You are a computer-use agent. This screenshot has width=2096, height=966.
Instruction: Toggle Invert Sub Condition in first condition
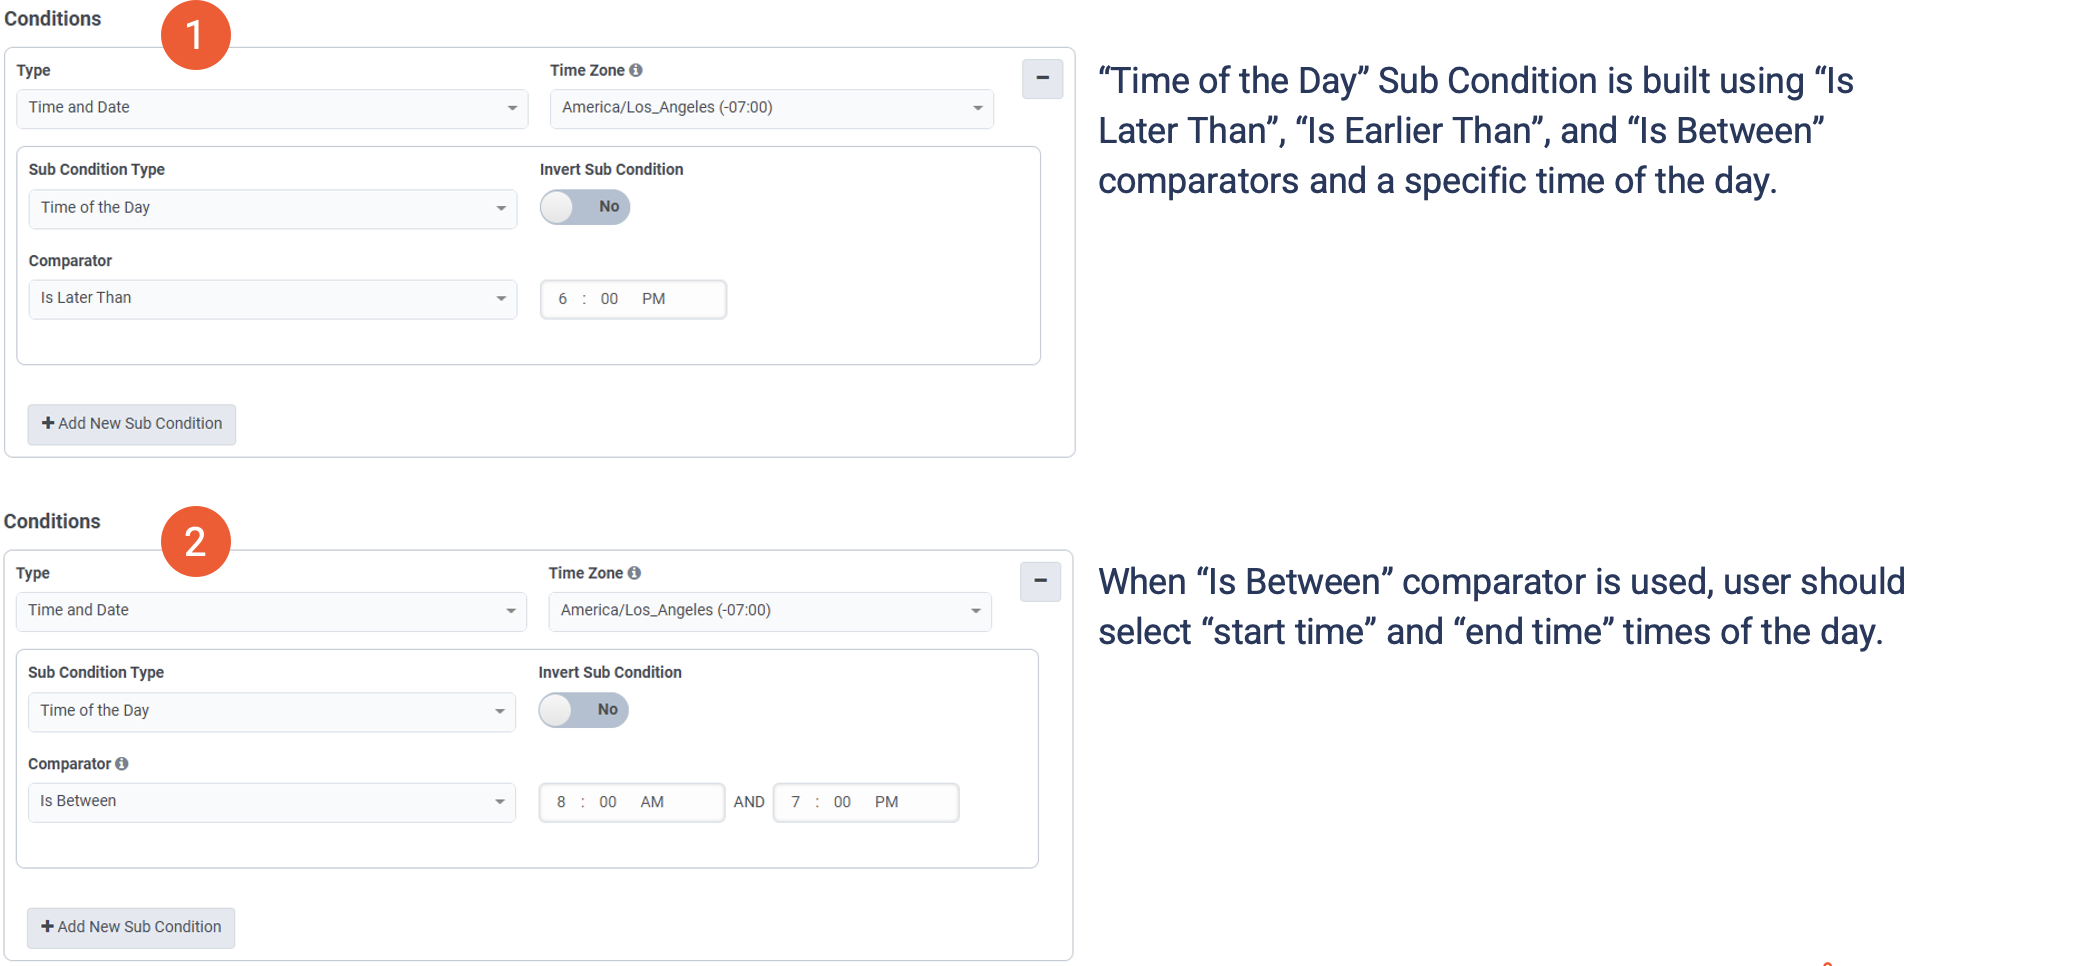coord(585,207)
